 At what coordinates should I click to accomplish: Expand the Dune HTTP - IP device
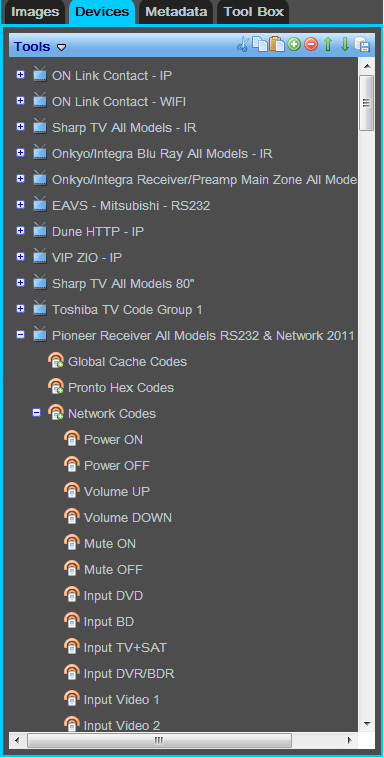tap(20, 231)
